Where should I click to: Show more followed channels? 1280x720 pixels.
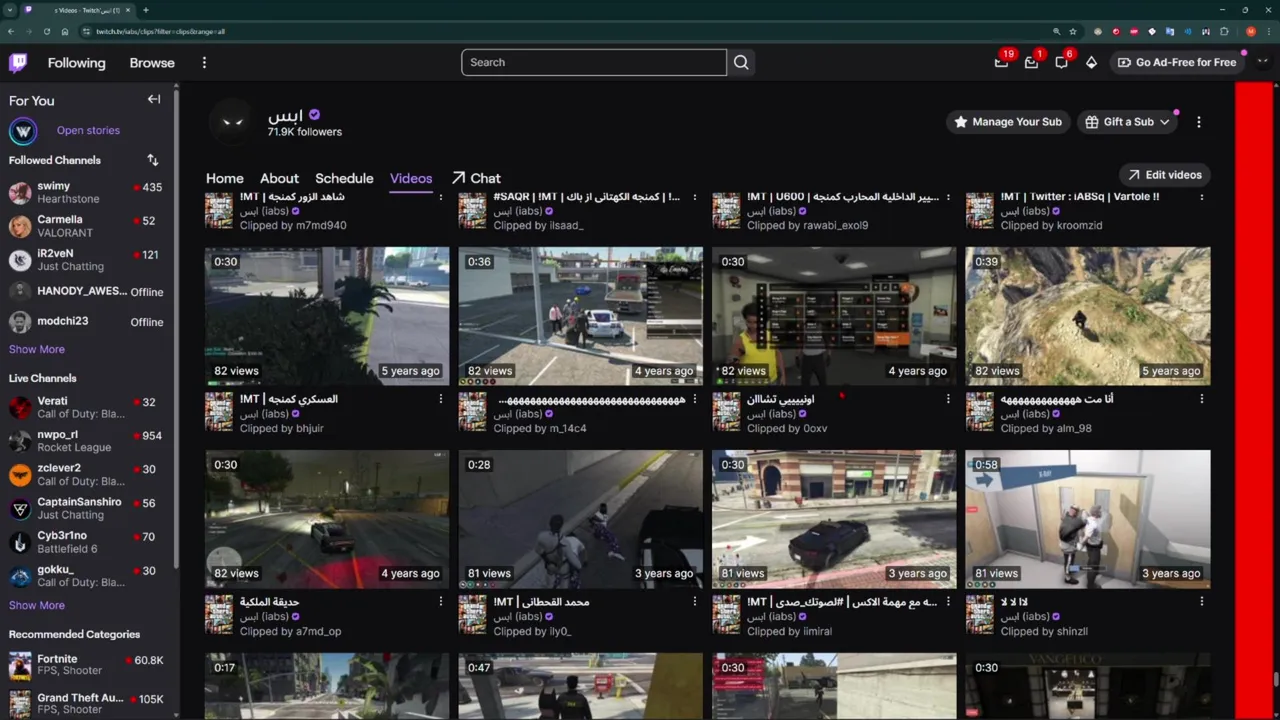[x=37, y=349]
